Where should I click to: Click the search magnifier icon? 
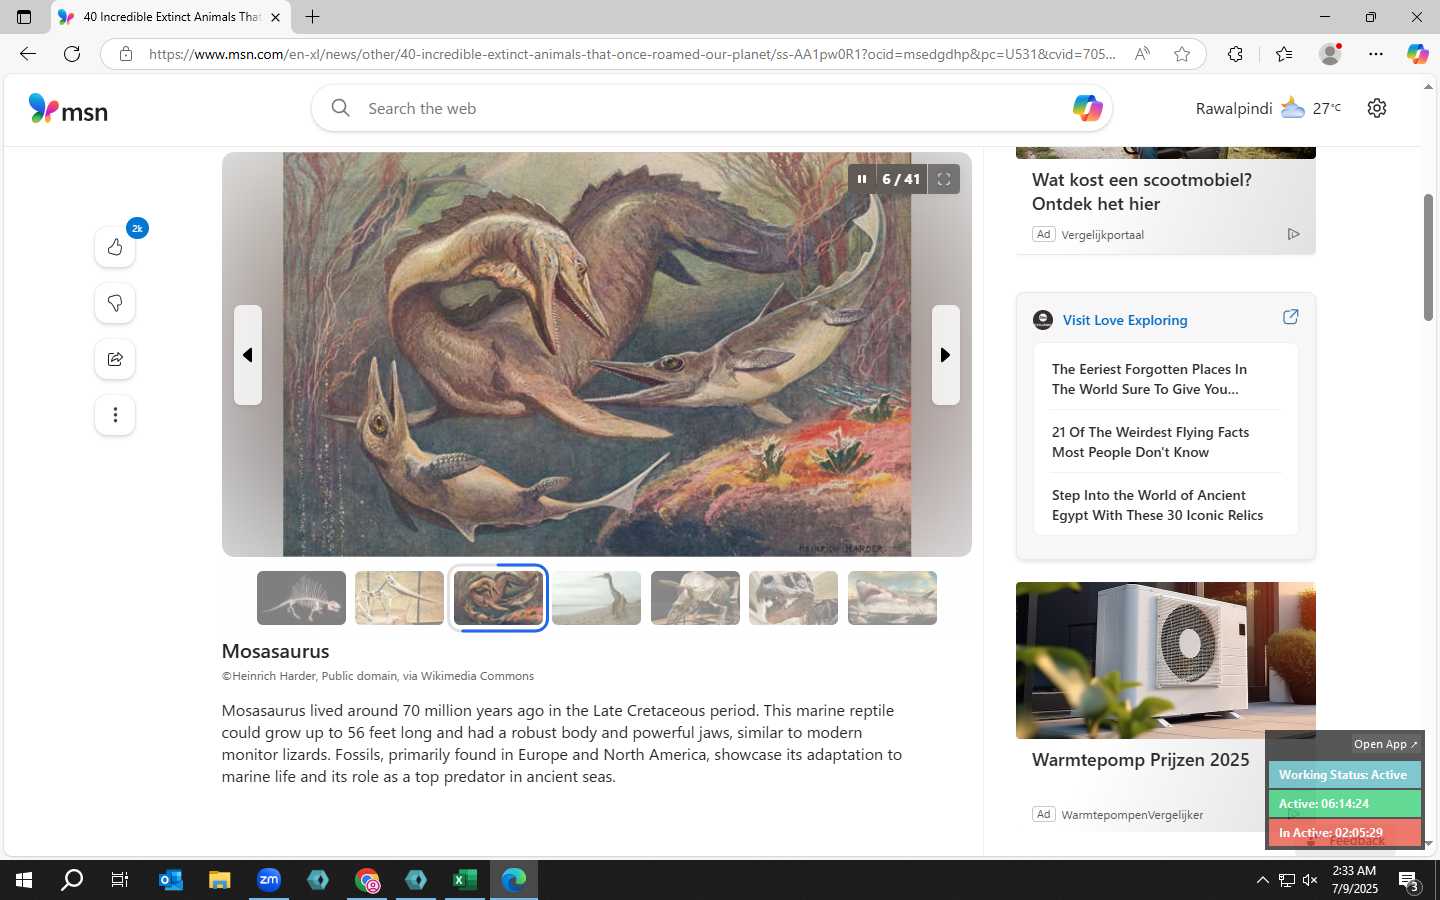pos(340,108)
